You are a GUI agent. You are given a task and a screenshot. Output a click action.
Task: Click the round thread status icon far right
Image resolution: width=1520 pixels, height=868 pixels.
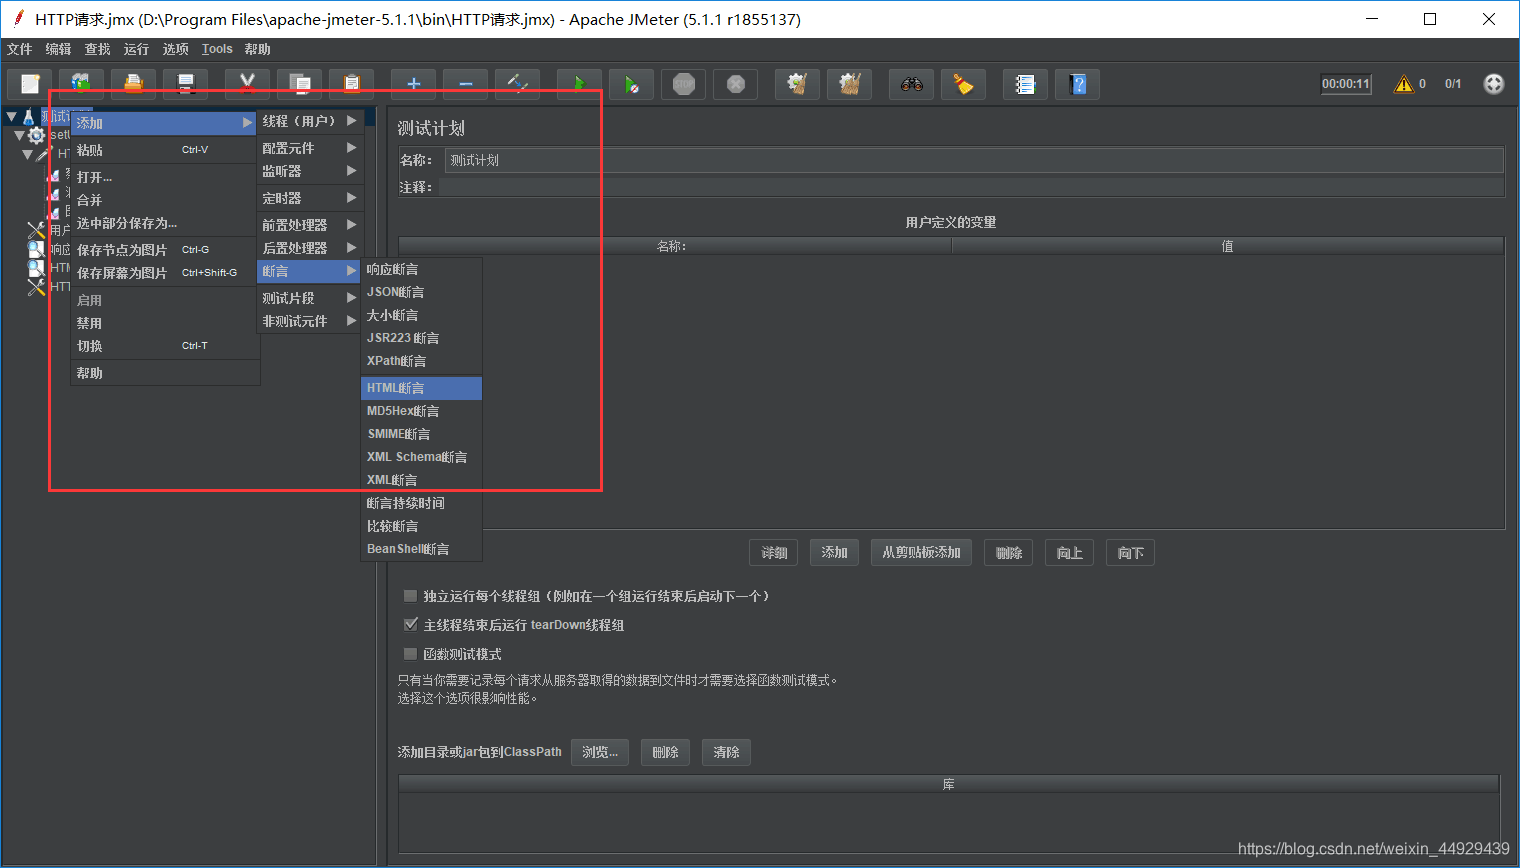click(1494, 84)
